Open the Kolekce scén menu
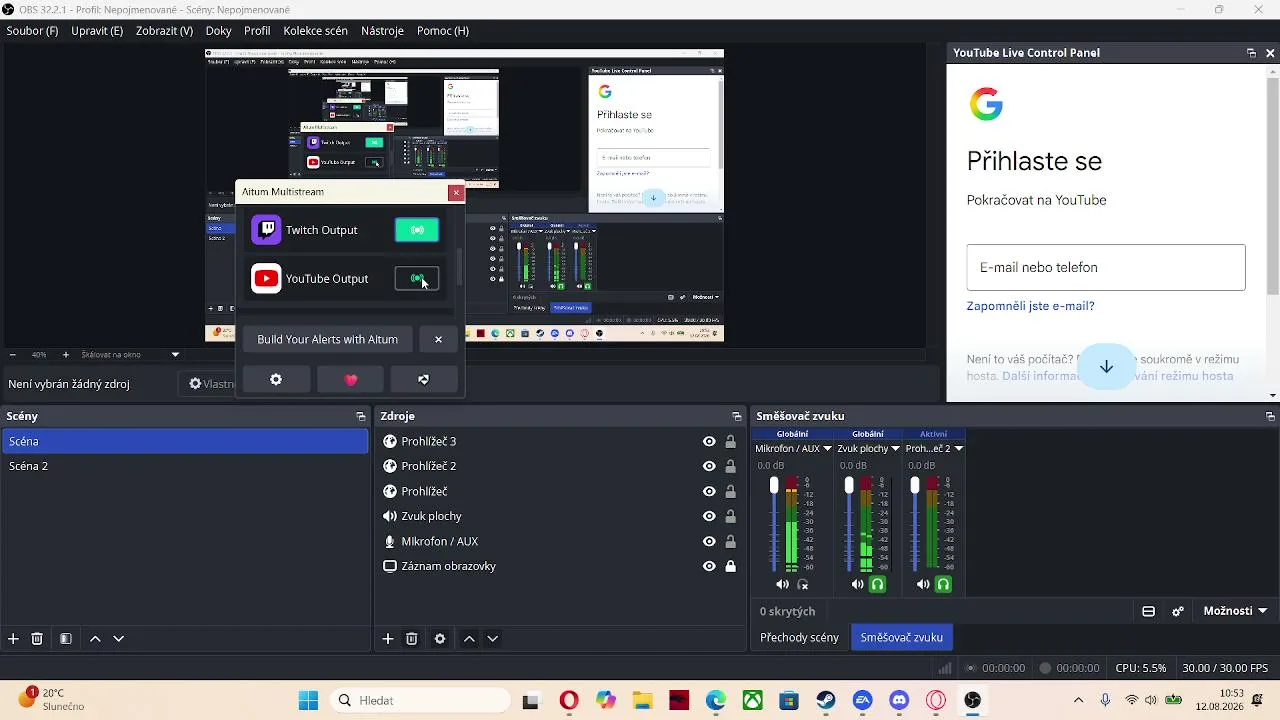The height and width of the screenshot is (720, 1280). point(316,31)
